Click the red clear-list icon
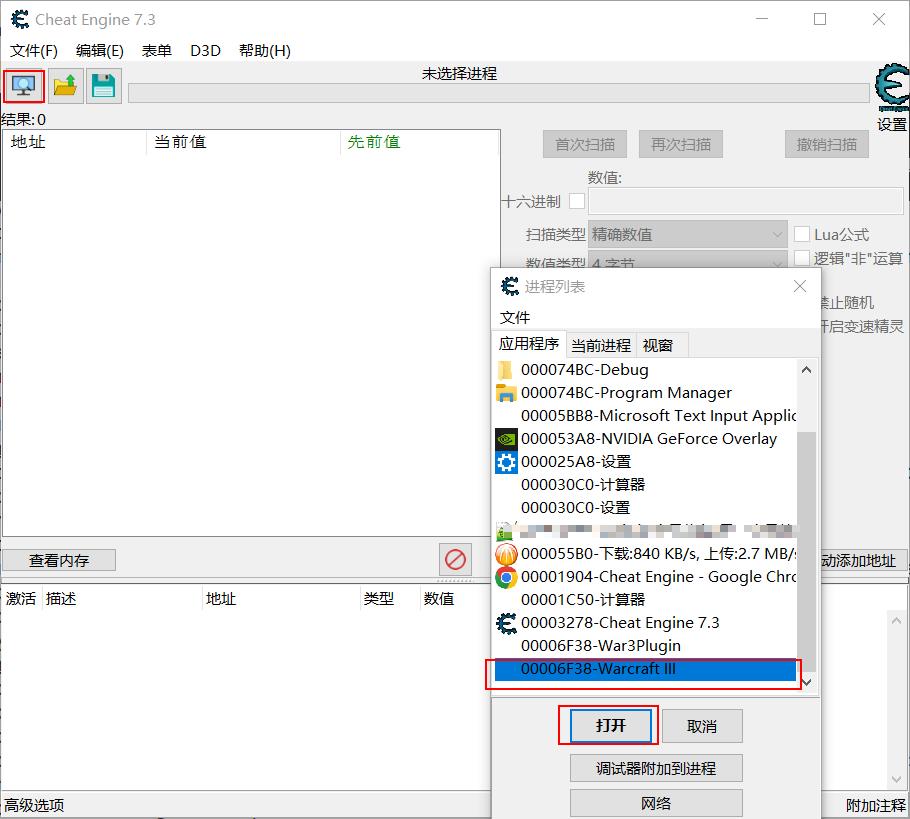The width and height of the screenshot is (910, 819). tap(455, 560)
